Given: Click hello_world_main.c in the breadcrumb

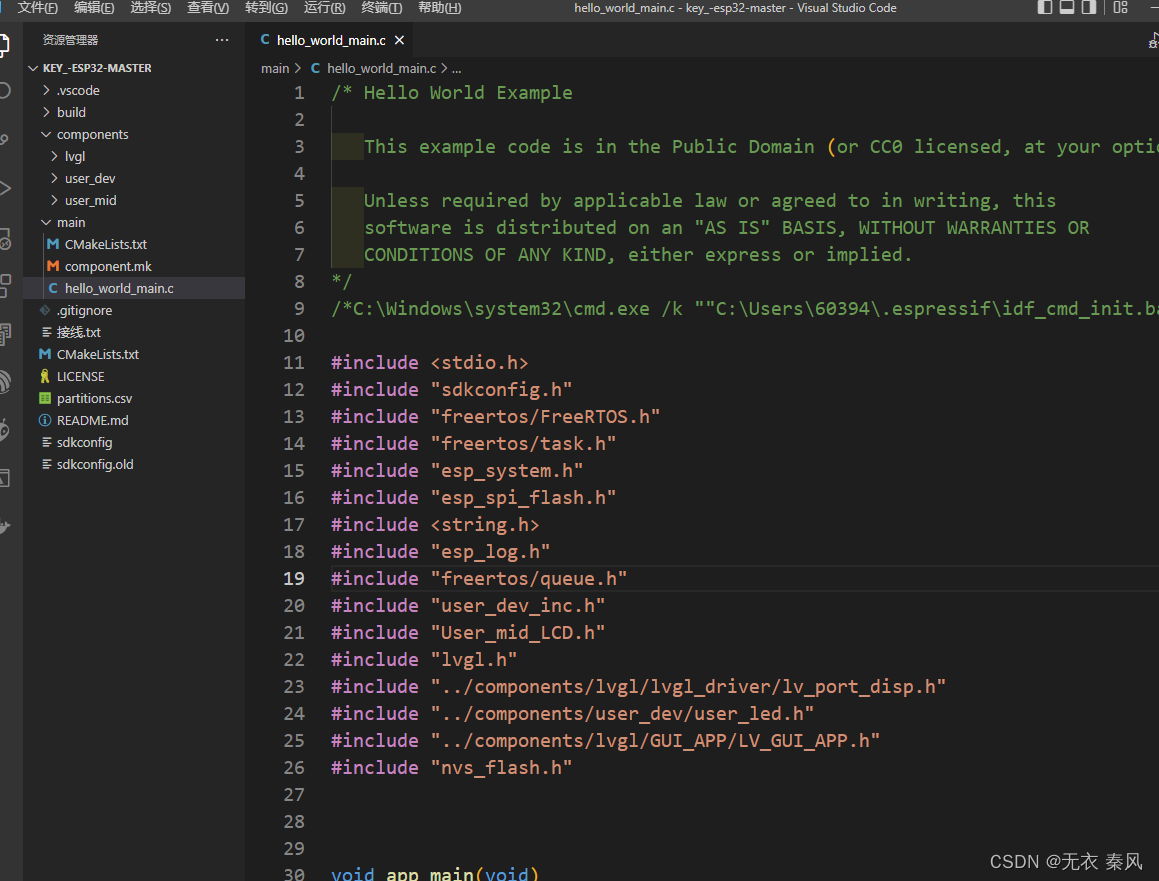Looking at the screenshot, I should [x=381, y=68].
